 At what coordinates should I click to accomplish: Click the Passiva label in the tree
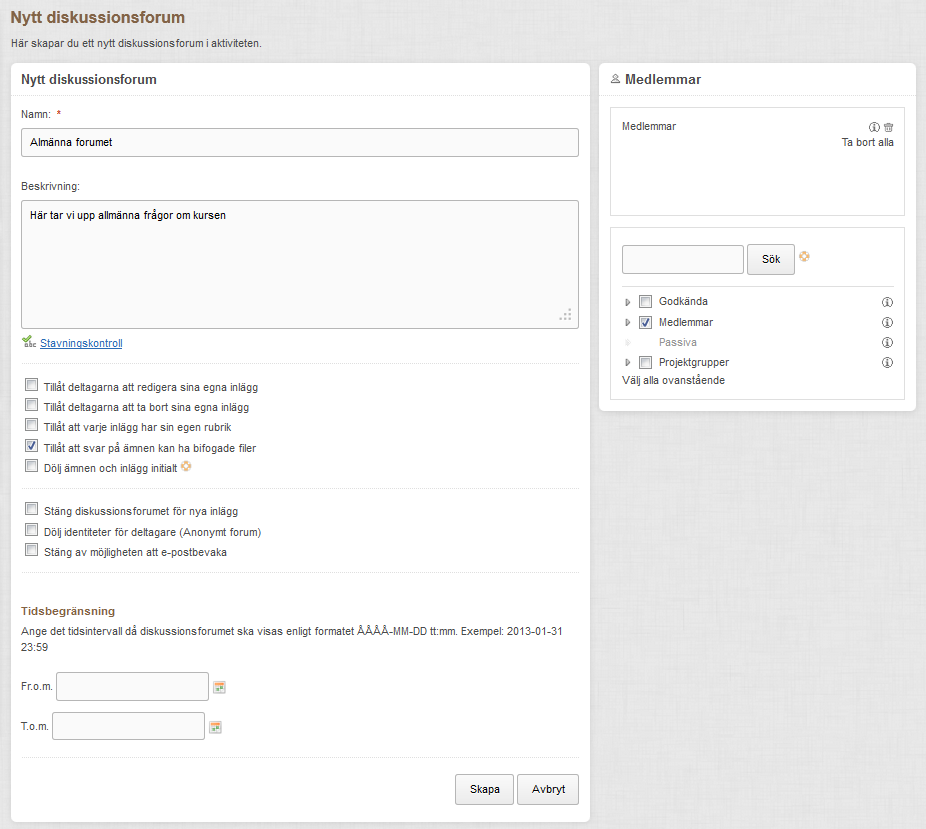pyautogui.click(x=678, y=342)
